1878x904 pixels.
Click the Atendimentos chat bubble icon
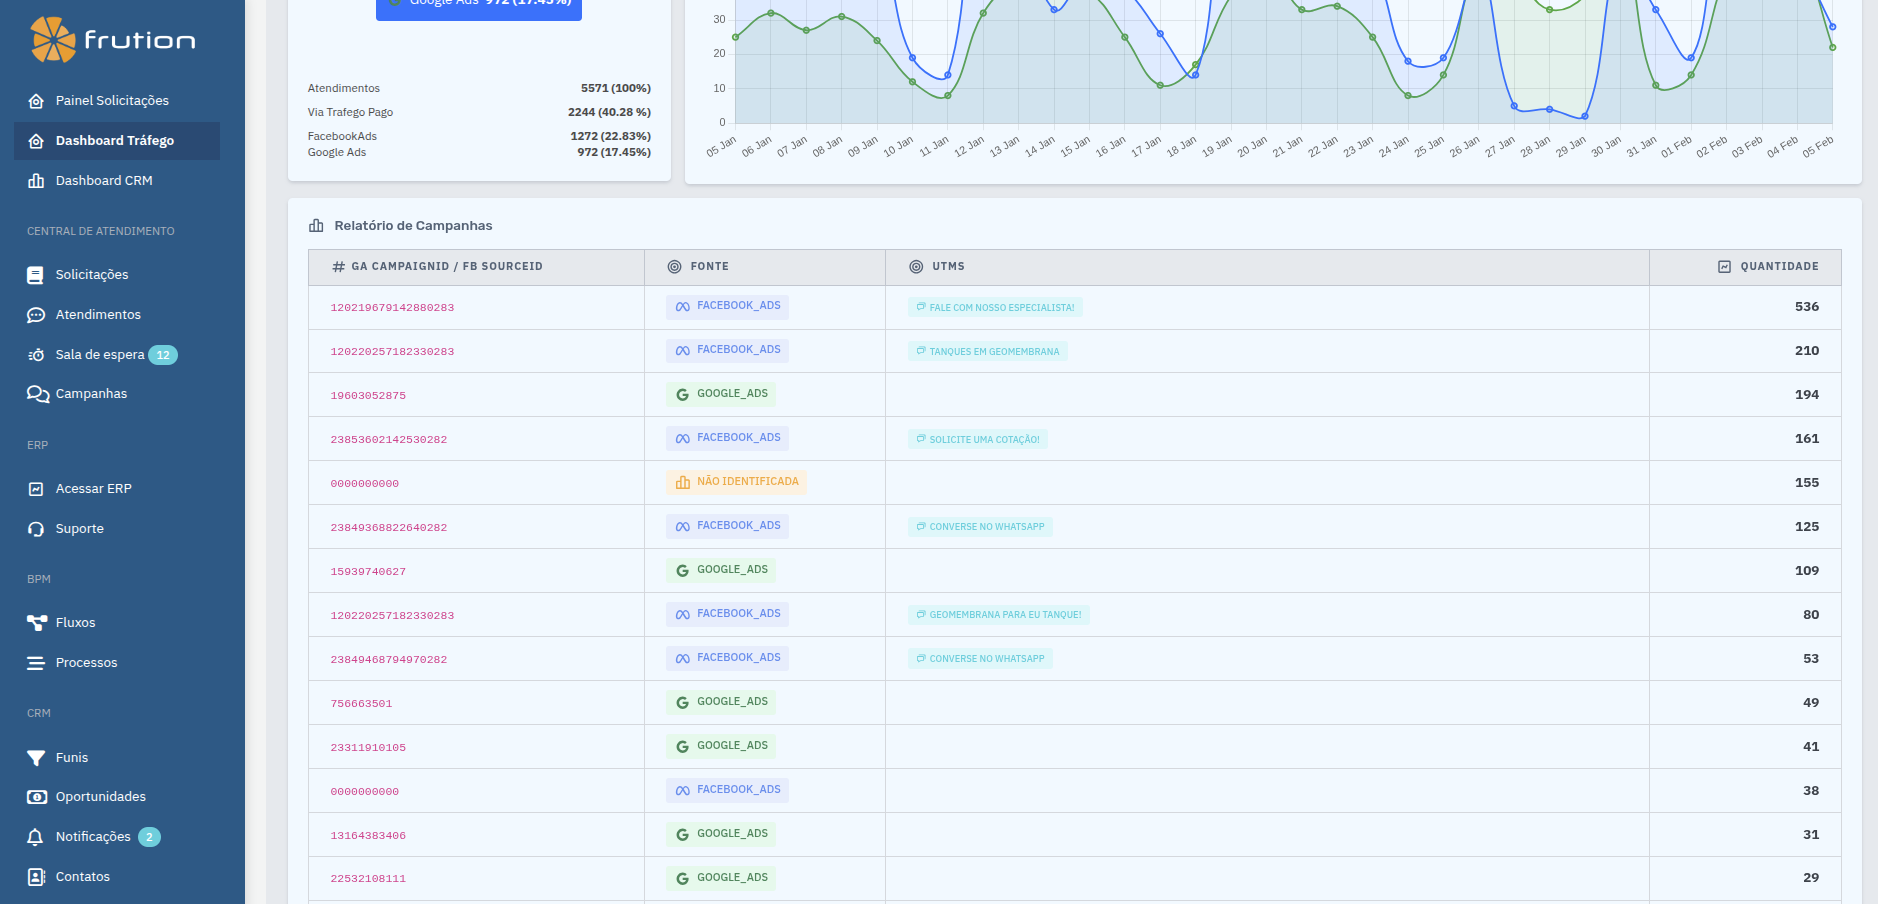[36, 315]
